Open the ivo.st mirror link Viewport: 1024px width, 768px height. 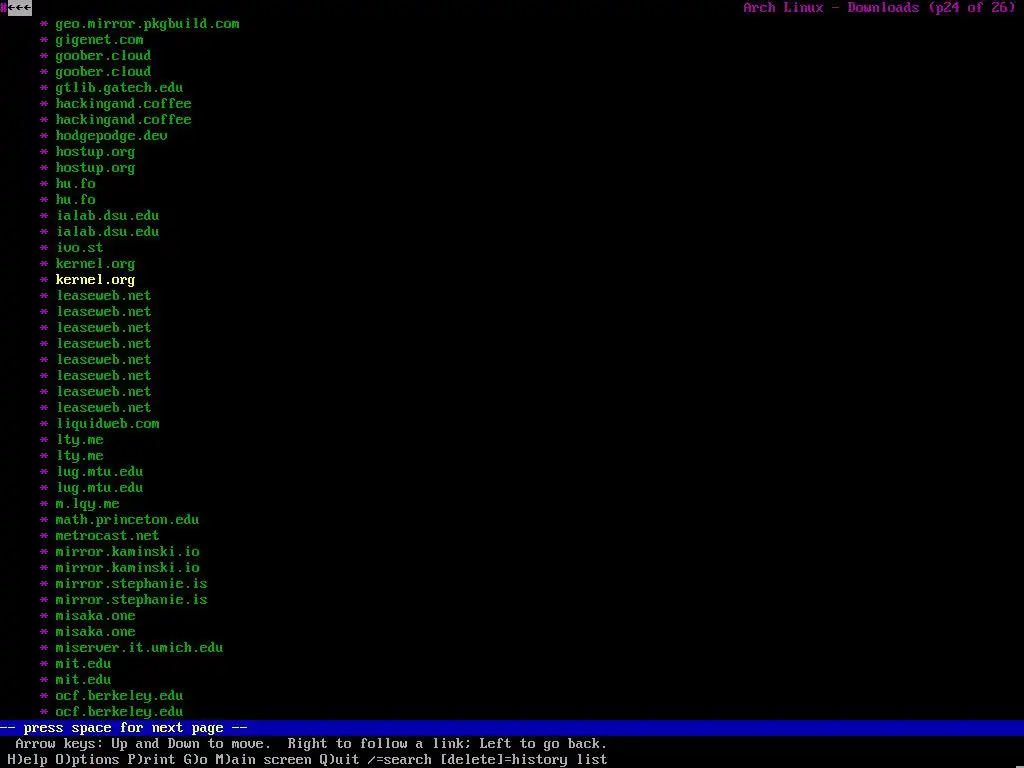[x=79, y=248]
